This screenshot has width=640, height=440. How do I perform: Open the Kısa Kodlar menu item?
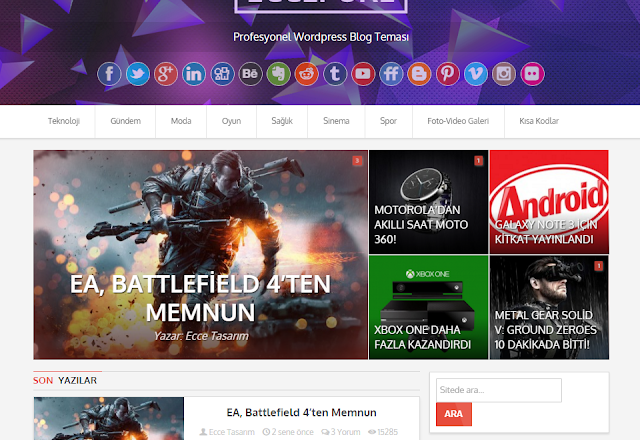(538, 122)
